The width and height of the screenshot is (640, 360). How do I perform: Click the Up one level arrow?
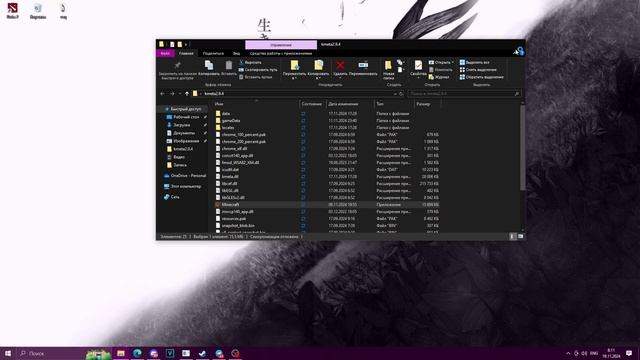tap(187, 93)
